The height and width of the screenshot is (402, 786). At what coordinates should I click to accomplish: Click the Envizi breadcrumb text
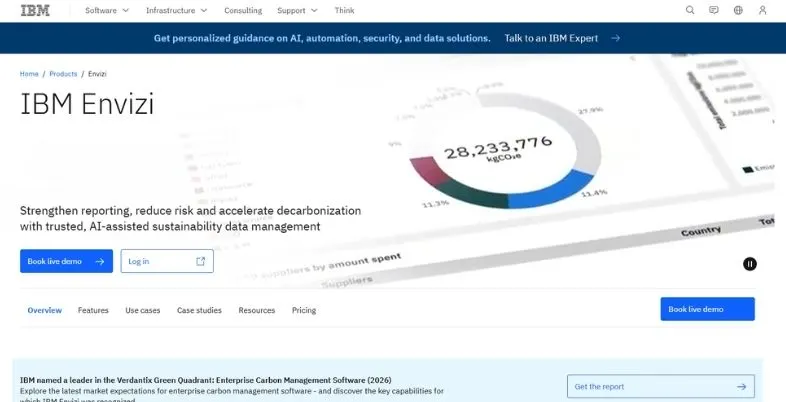pyautogui.click(x=97, y=74)
